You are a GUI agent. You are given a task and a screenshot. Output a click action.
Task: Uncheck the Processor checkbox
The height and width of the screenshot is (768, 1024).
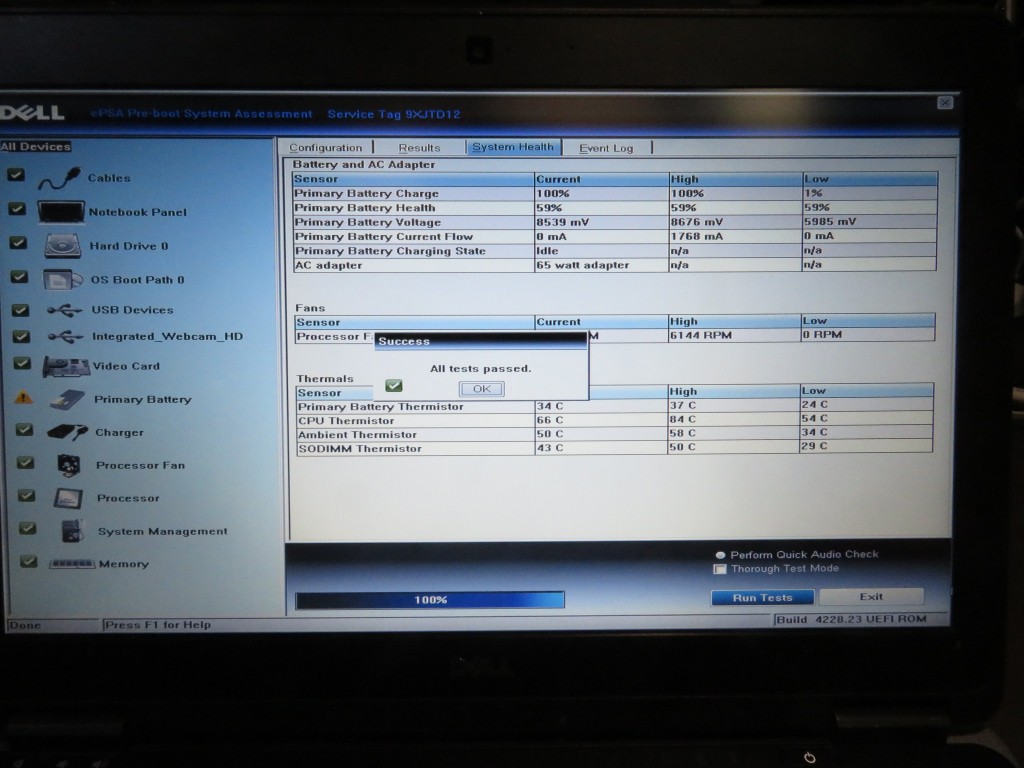(27, 495)
